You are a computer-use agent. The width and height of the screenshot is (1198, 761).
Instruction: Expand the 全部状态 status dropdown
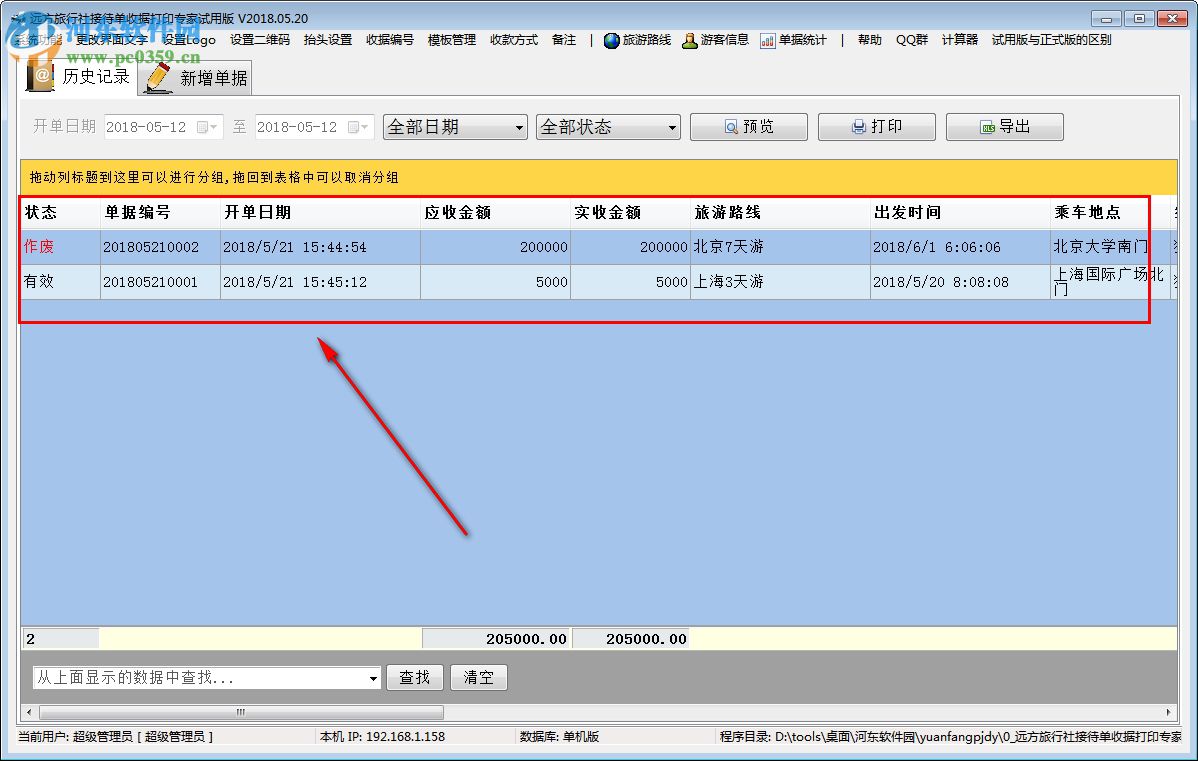[672, 127]
